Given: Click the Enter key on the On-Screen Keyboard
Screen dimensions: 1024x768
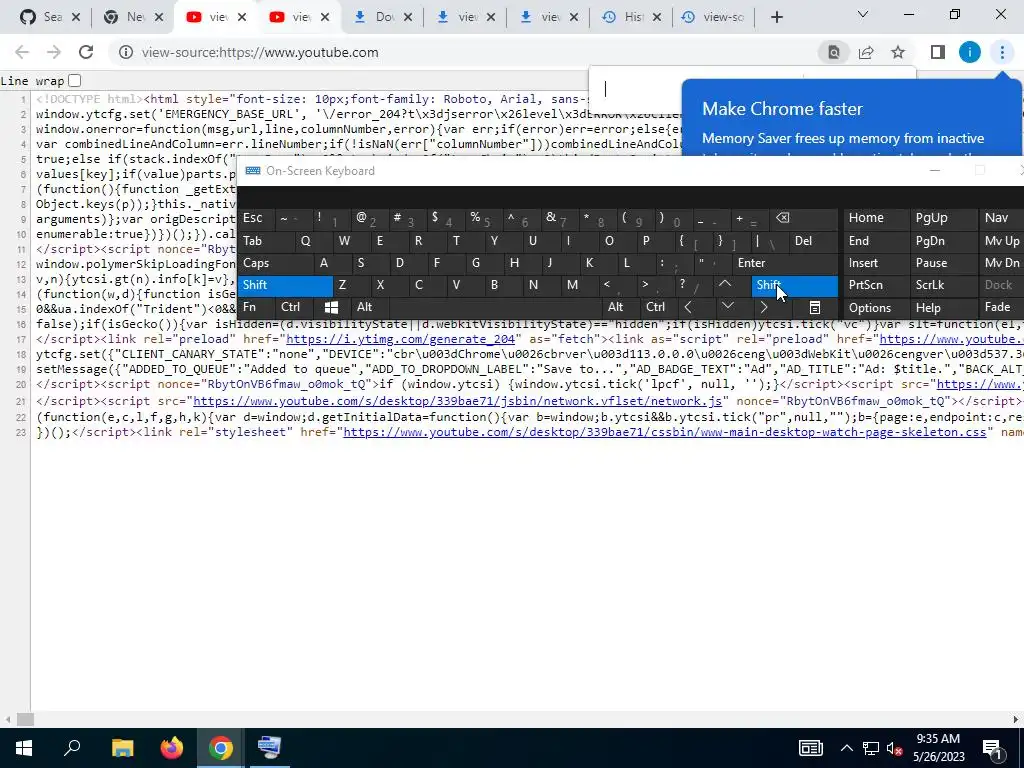Looking at the screenshot, I should pyautogui.click(x=785, y=263).
